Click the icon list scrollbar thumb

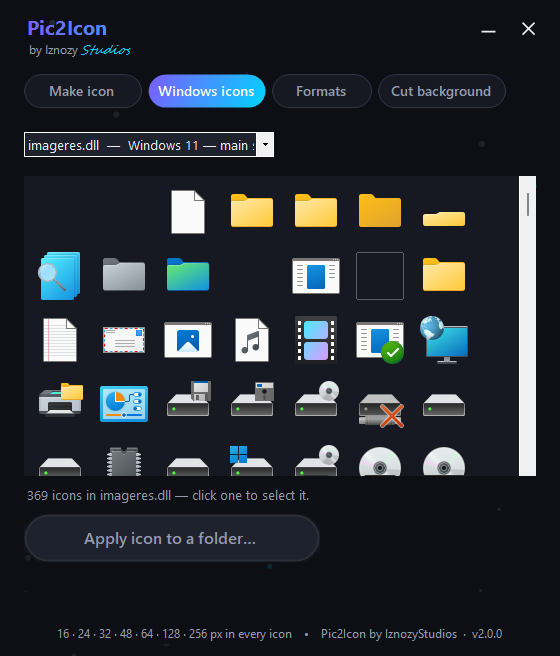coord(528,205)
